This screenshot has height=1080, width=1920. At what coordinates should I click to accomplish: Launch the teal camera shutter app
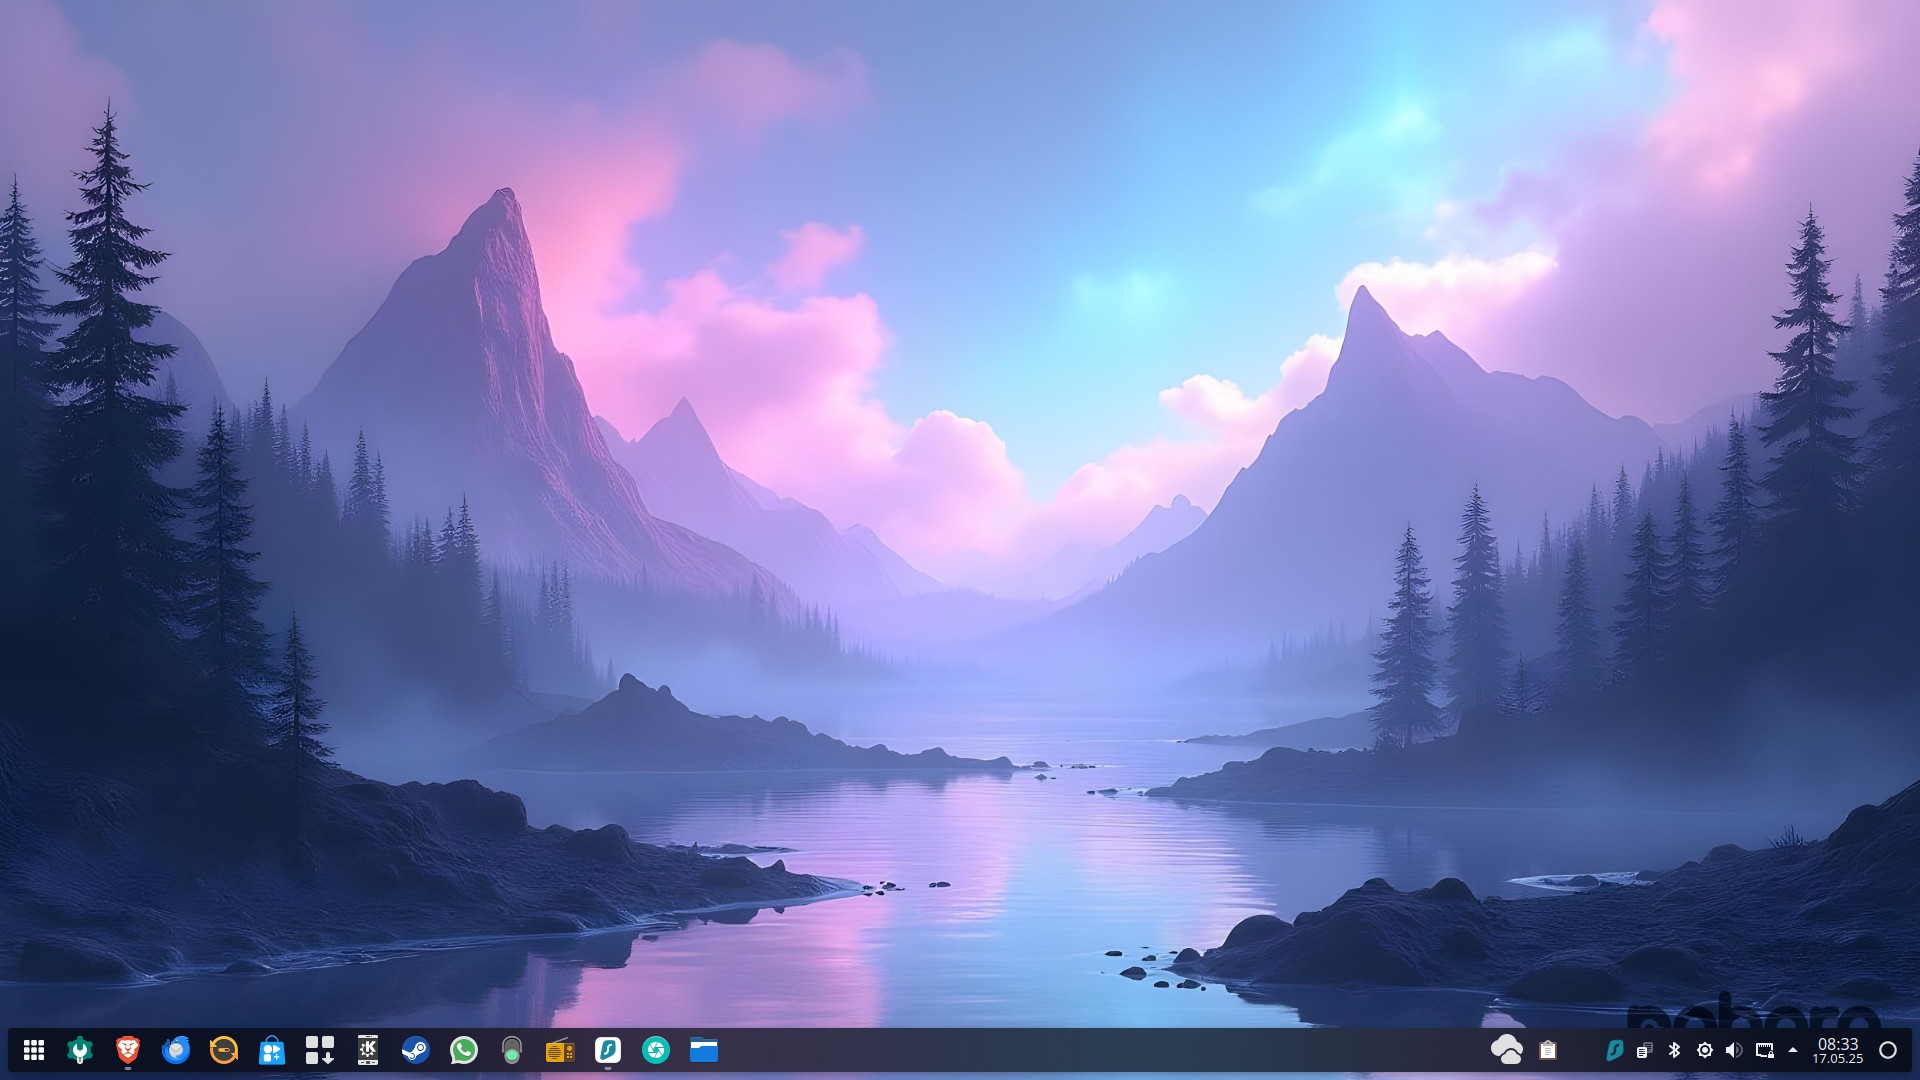coord(656,1050)
